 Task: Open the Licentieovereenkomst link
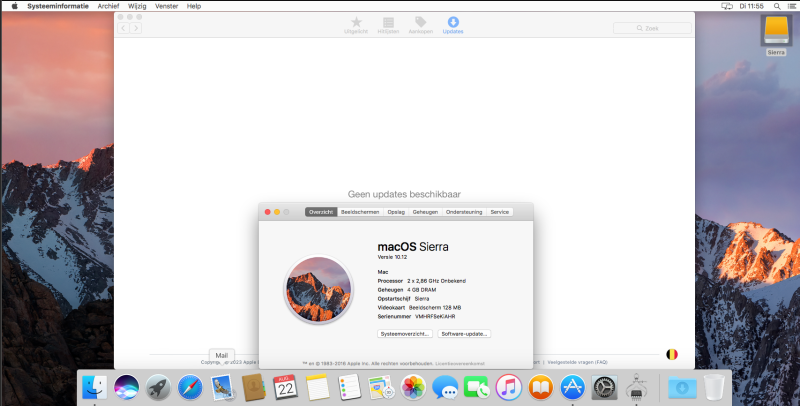[x=460, y=364]
